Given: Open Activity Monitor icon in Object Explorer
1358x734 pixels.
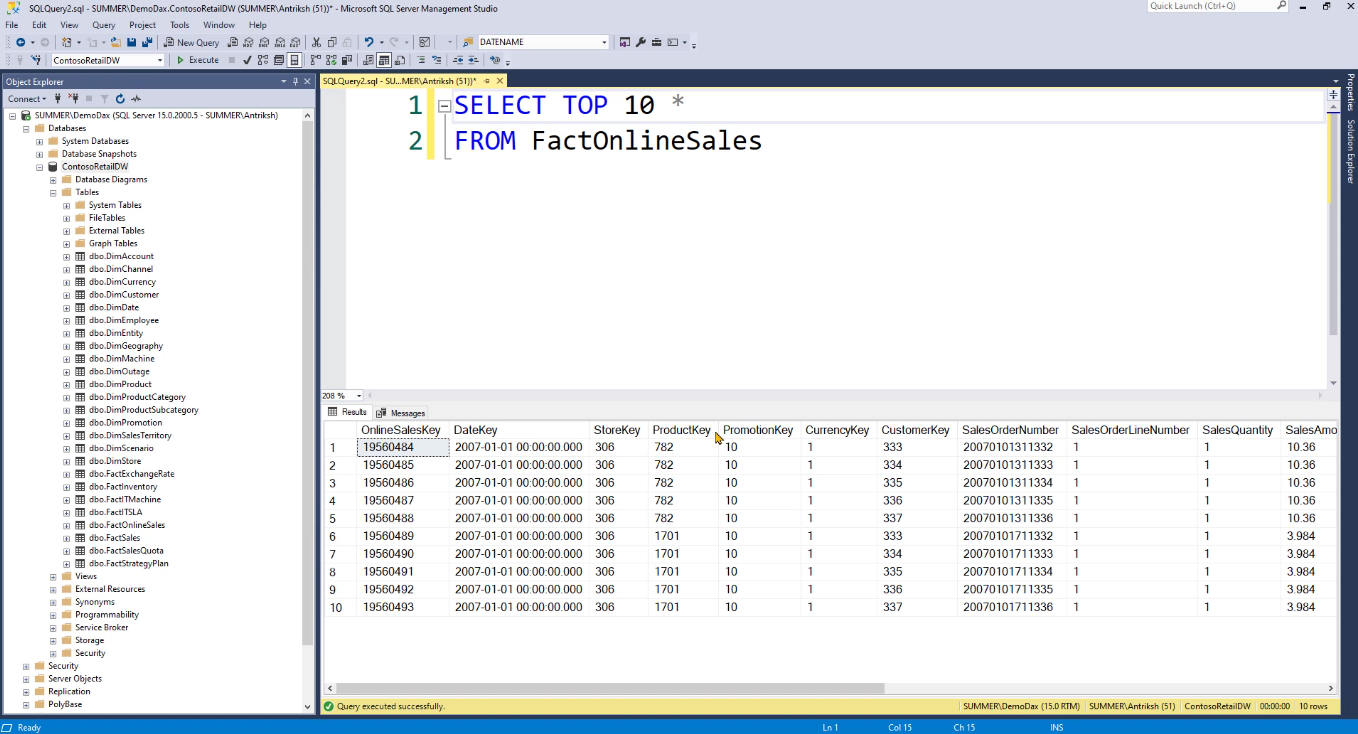Looking at the screenshot, I should click(x=136, y=99).
